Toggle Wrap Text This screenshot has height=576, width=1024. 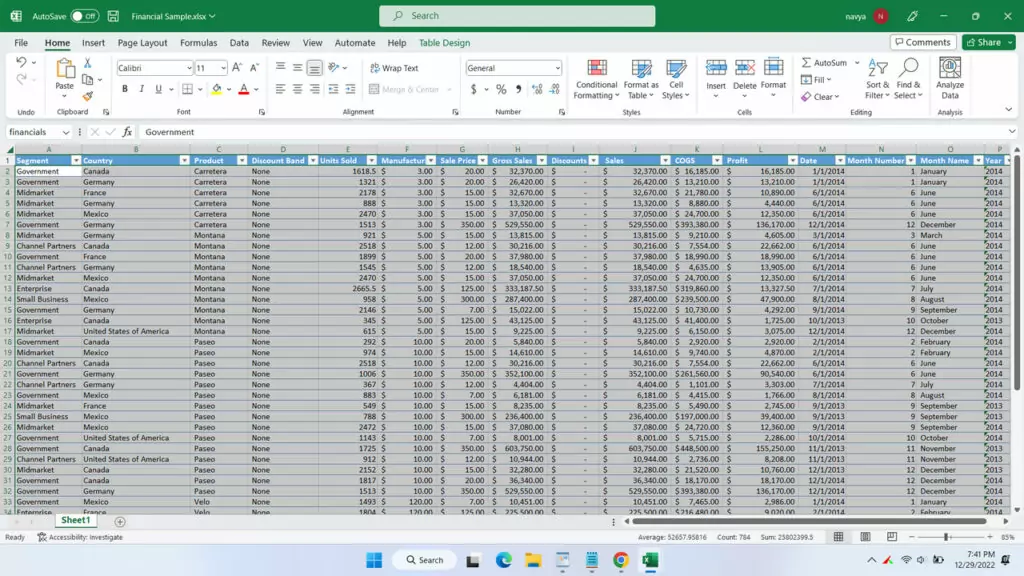click(x=394, y=68)
